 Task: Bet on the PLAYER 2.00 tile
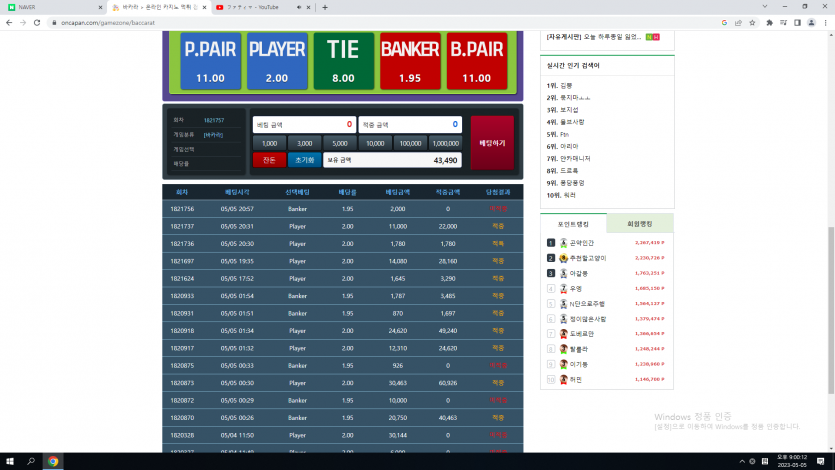tap(277, 61)
